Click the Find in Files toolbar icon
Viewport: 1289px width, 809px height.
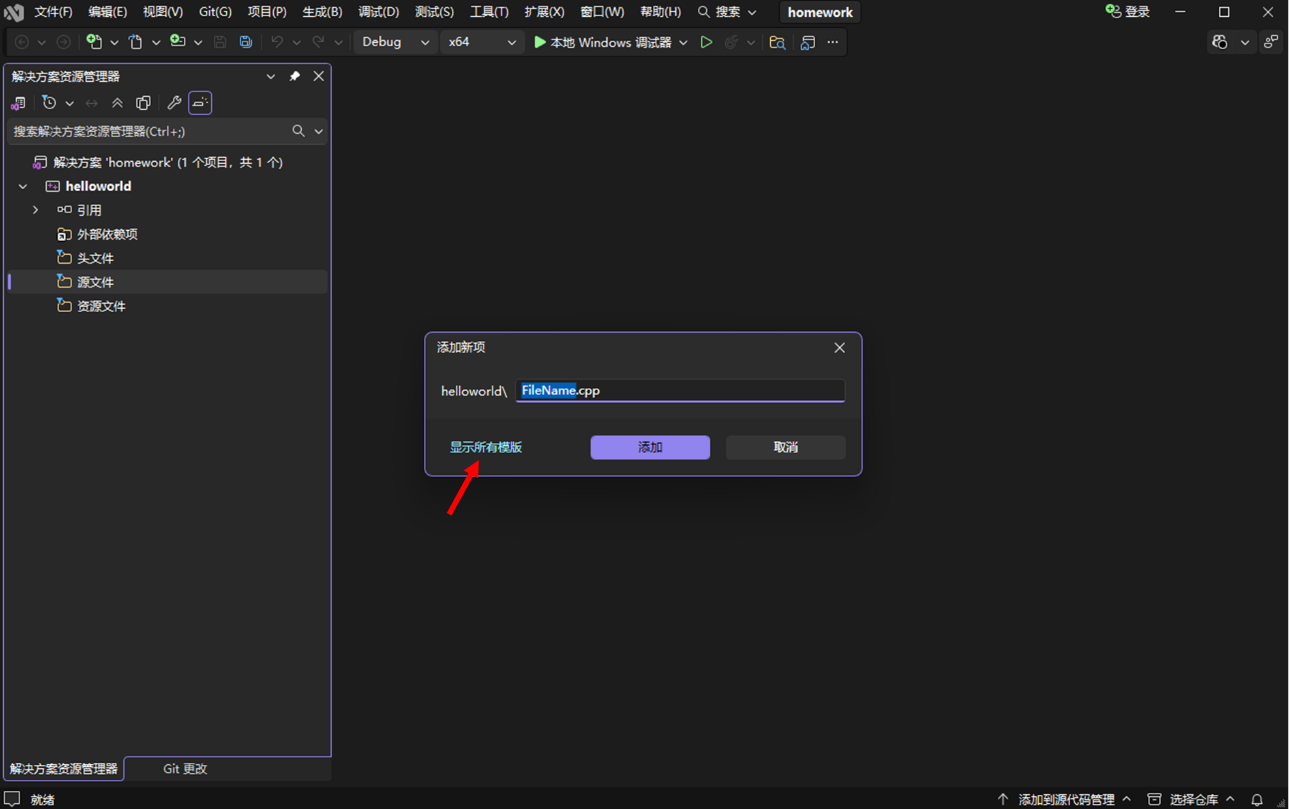click(x=777, y=42)
